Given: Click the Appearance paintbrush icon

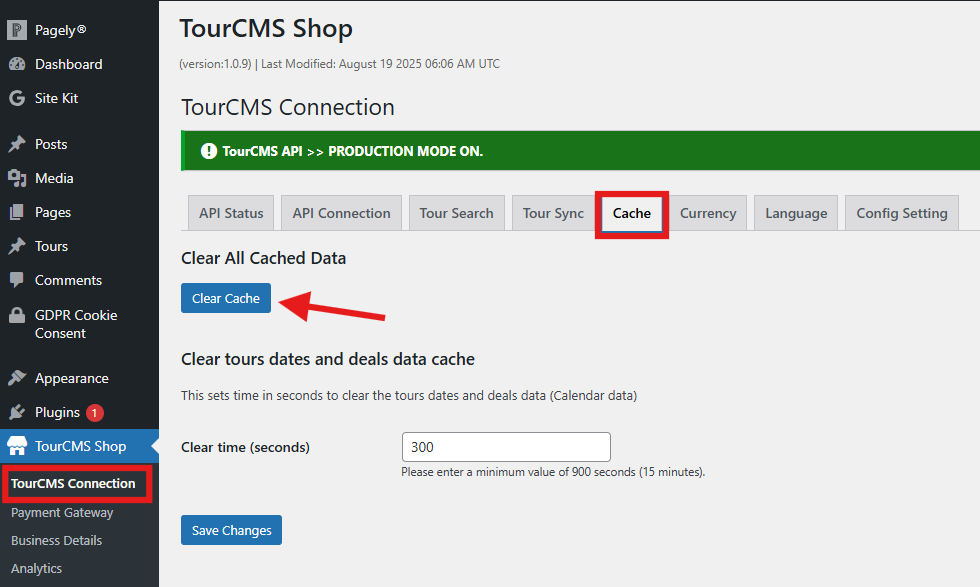Looking at the screenshot, I should (17, 378).
